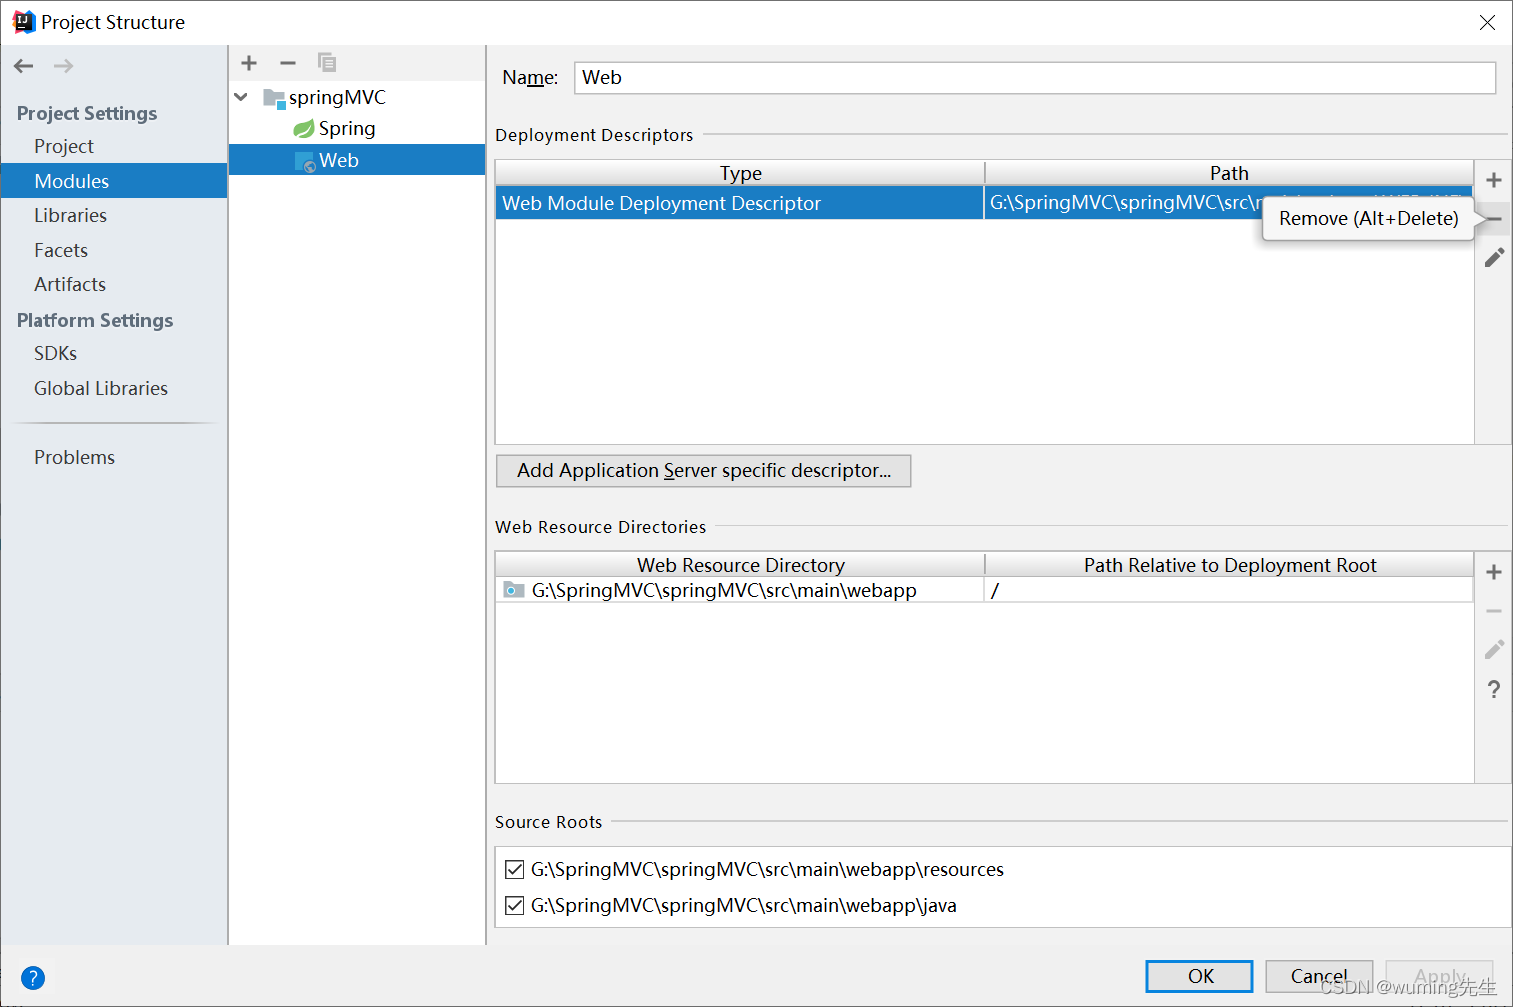Screen dimensions: 1513x1007
Task: Open SDKs under Platform Settings
Action: (55, 353)
